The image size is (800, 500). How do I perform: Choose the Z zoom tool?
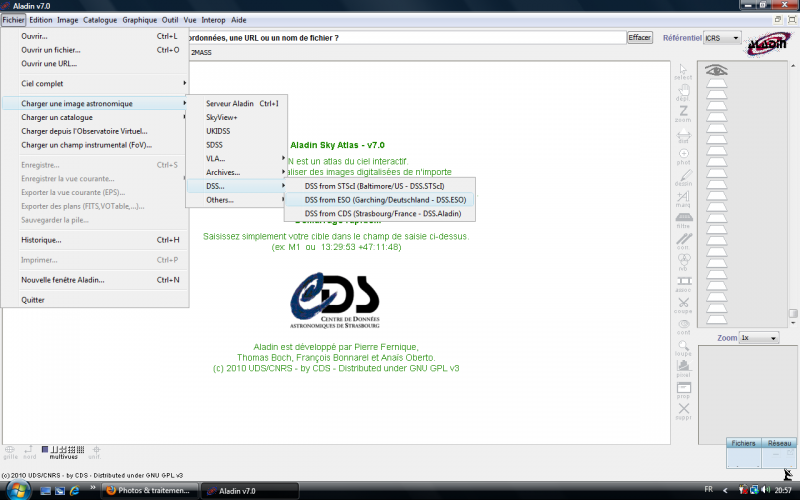pos(683,113)
